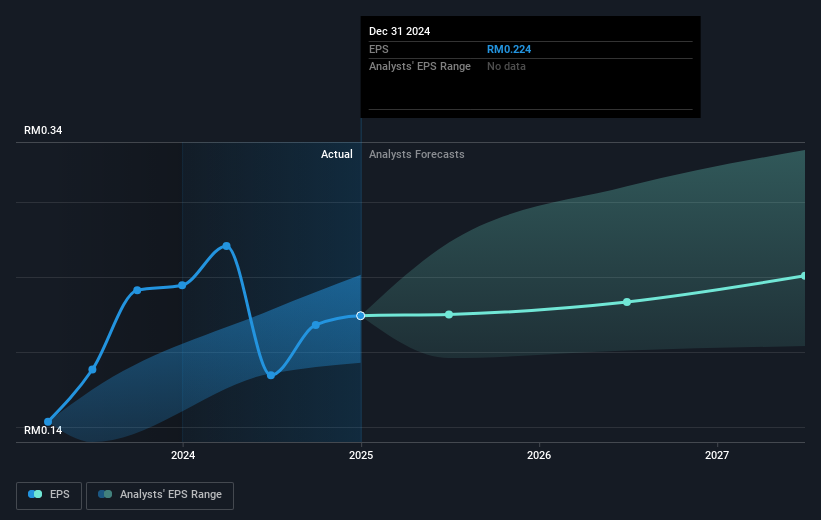821x520 pixels.
Task: Click the EPS data point just before 2025
Action: pos(316,325)
